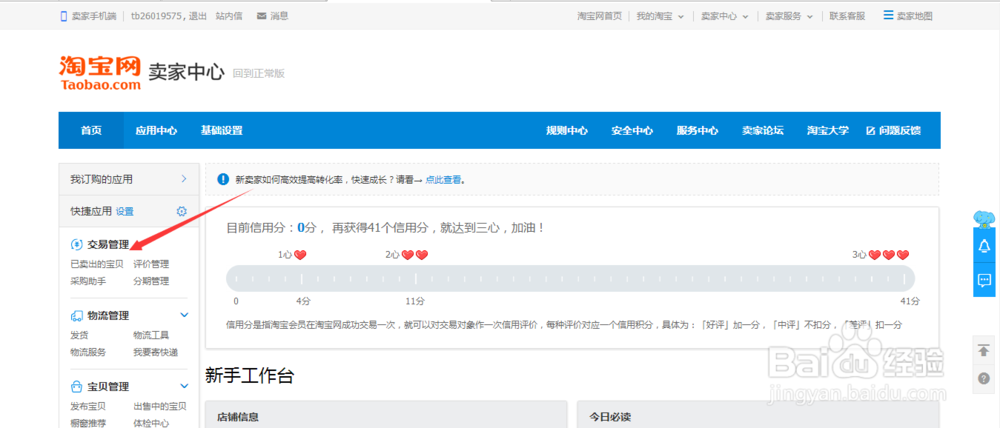Viewport: 1000px width, 428px height.
Task: Go to 安全中心
Action: (x=632, y=131)
